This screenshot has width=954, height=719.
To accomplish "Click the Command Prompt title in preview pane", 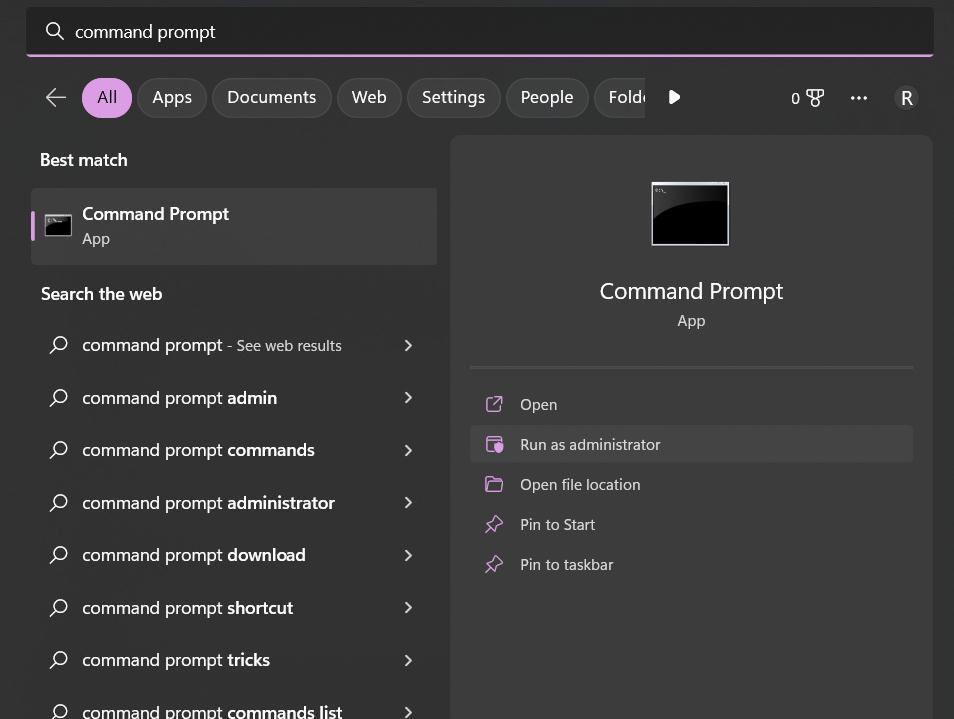I will [x=691, y=291].
